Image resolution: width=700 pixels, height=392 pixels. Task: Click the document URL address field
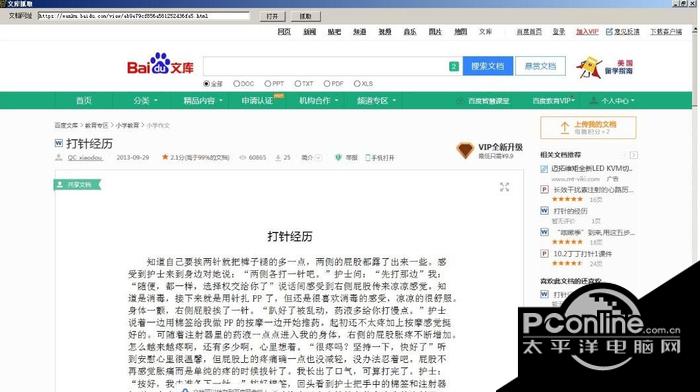144,16
